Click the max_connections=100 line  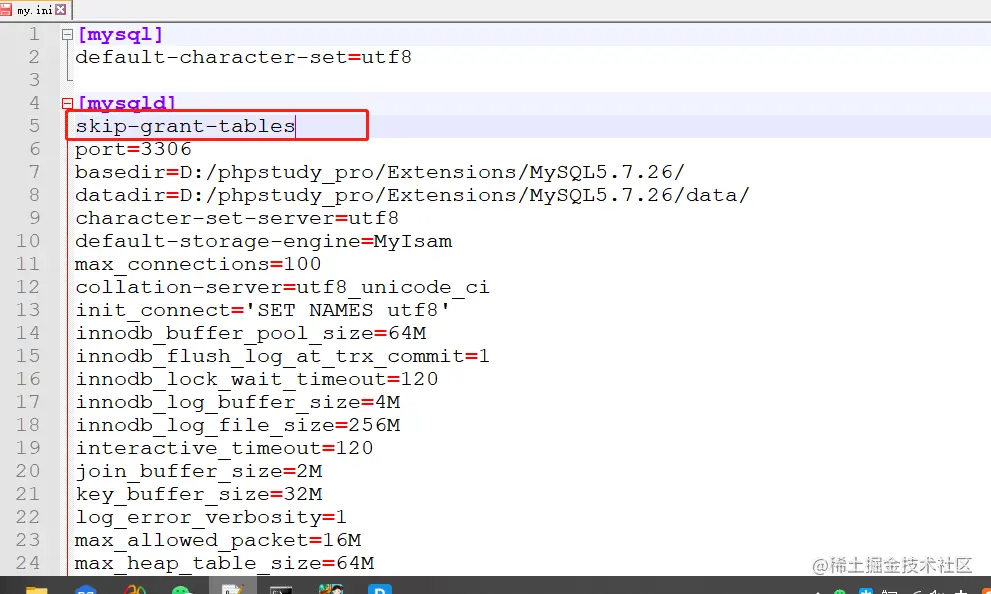(198, 264)
